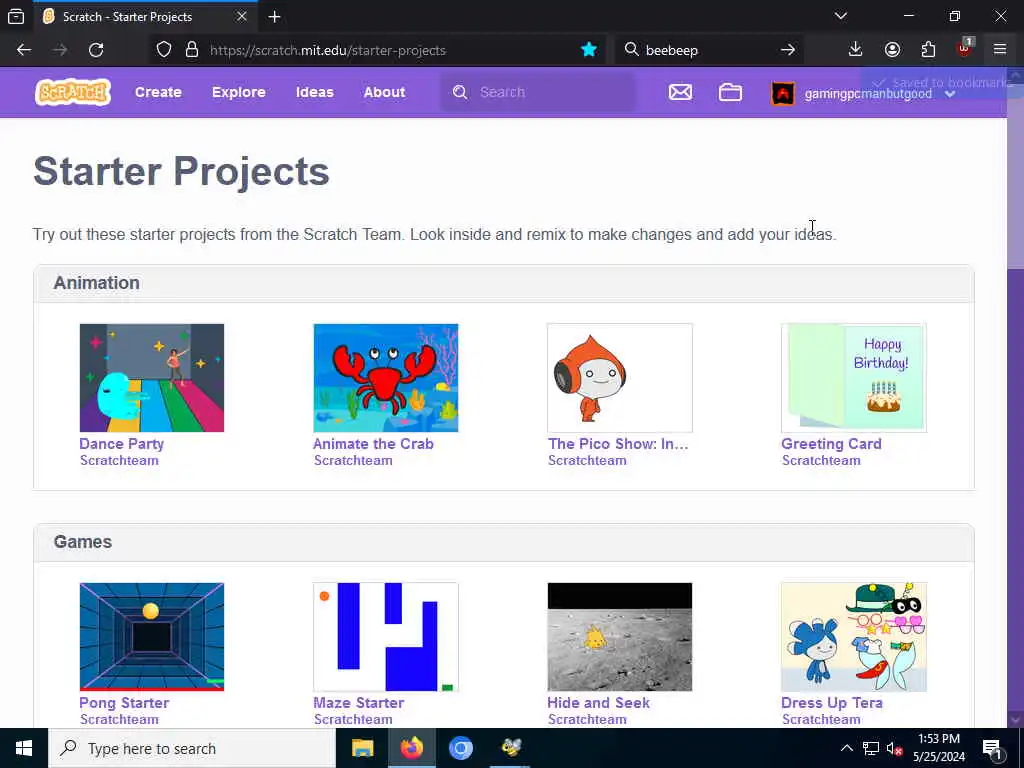
Task: Click Scratchteam under Greeting Card
Action: coord(821,460)
